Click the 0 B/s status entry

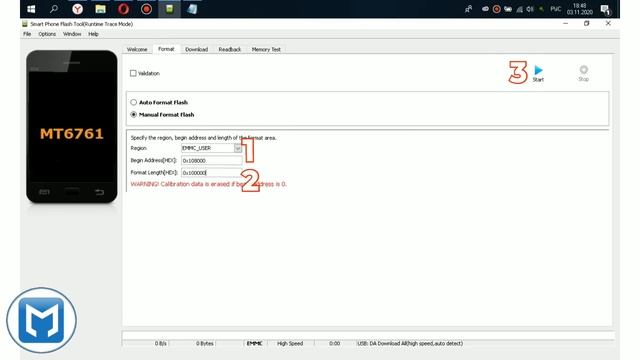161,343
